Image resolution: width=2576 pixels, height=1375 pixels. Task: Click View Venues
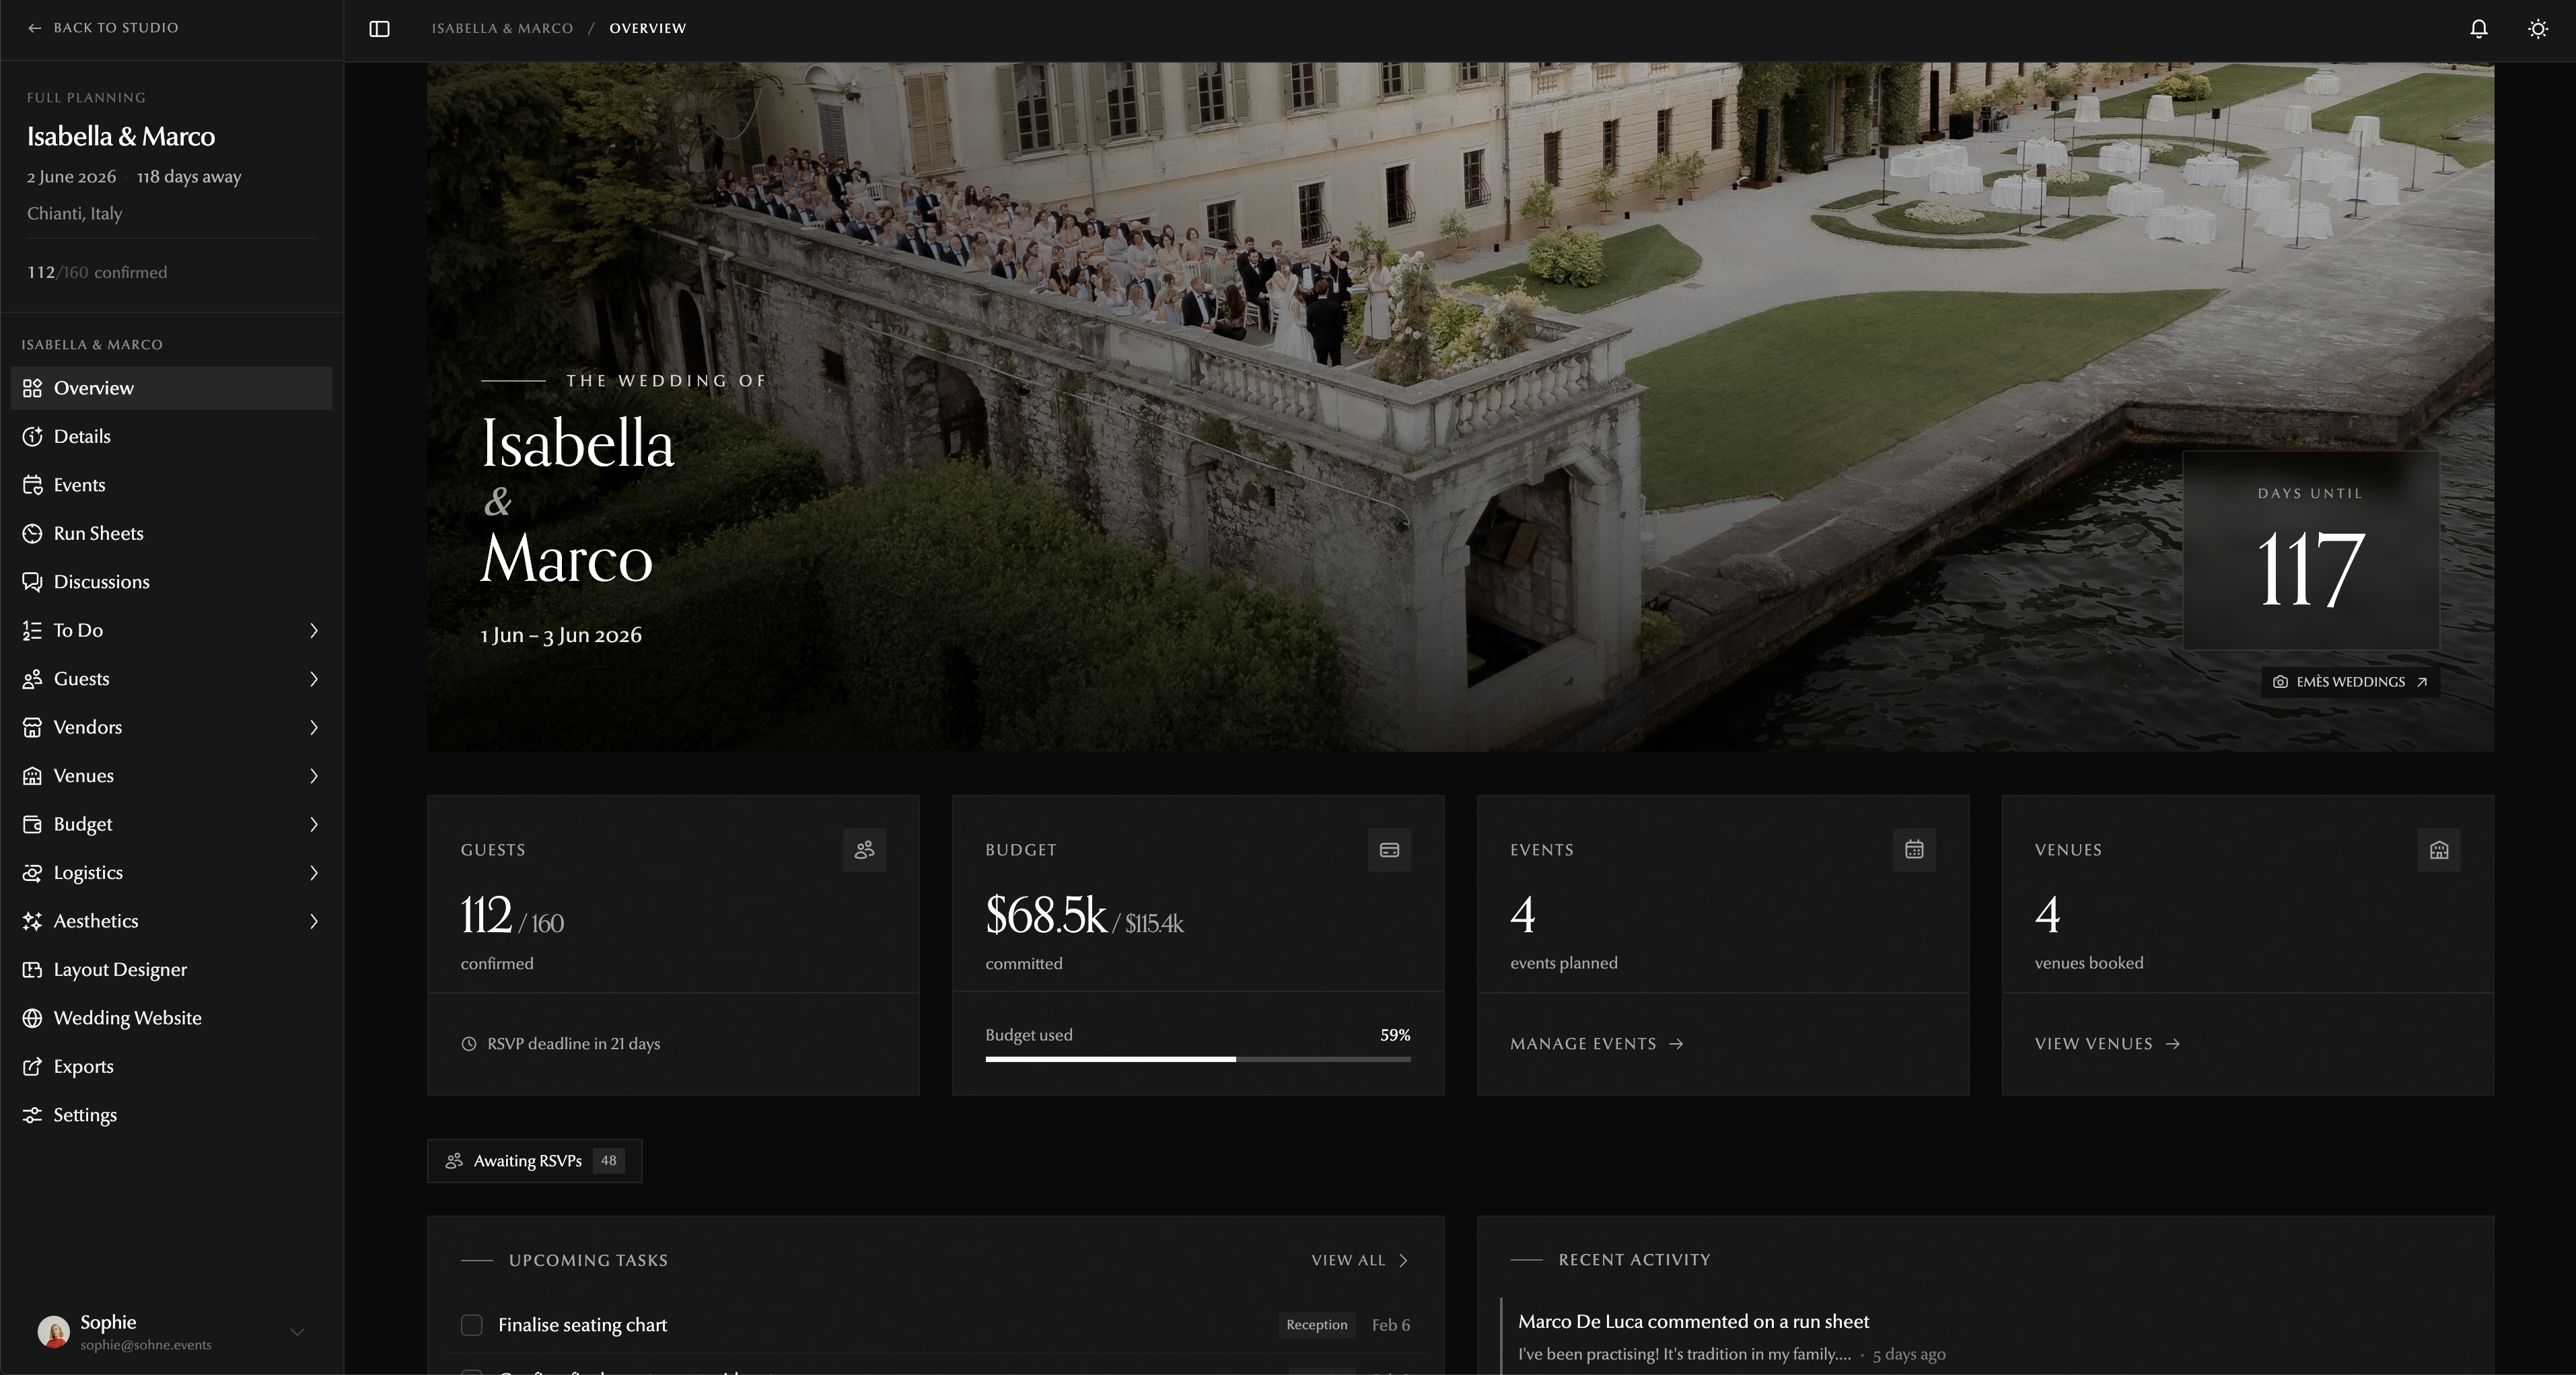pyautogui.click(x=2106, y=1043)
